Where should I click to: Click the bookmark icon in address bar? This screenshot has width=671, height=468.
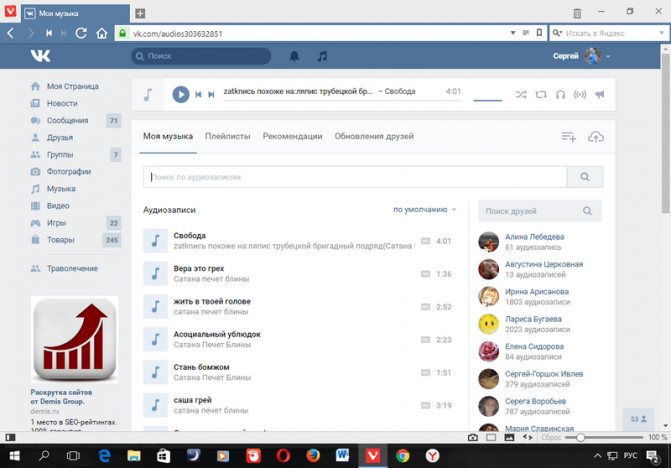[539, 33]
